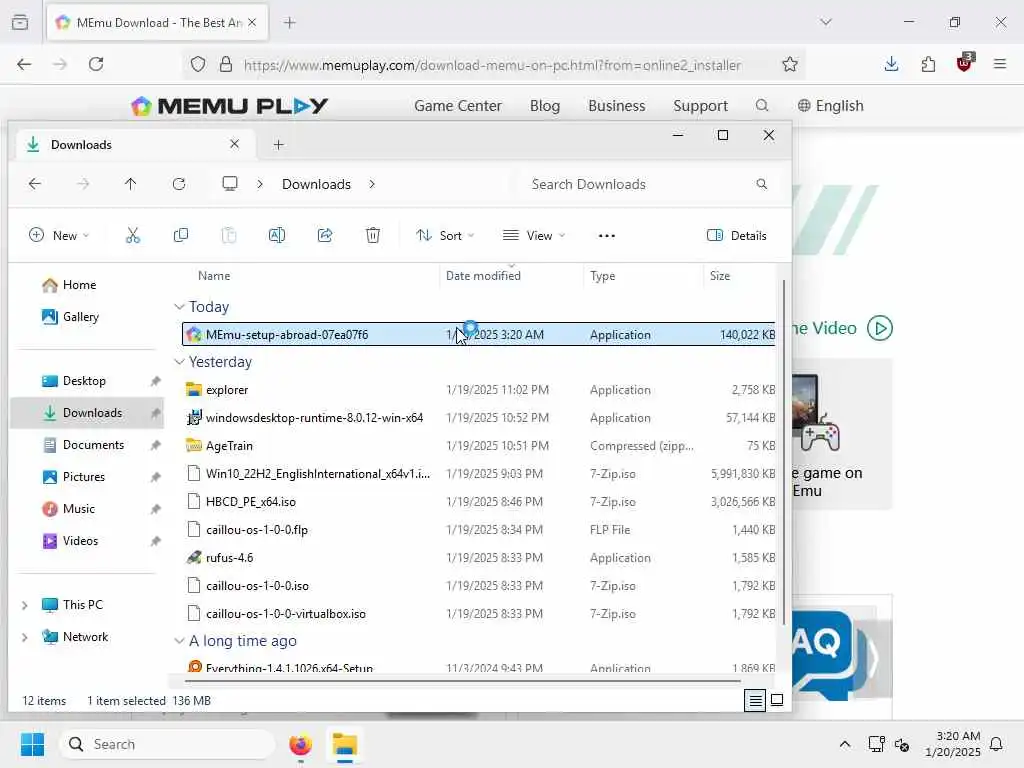Open Windows Start menu
Screen dimensions: 1024x768
click(x=32, y=744)
